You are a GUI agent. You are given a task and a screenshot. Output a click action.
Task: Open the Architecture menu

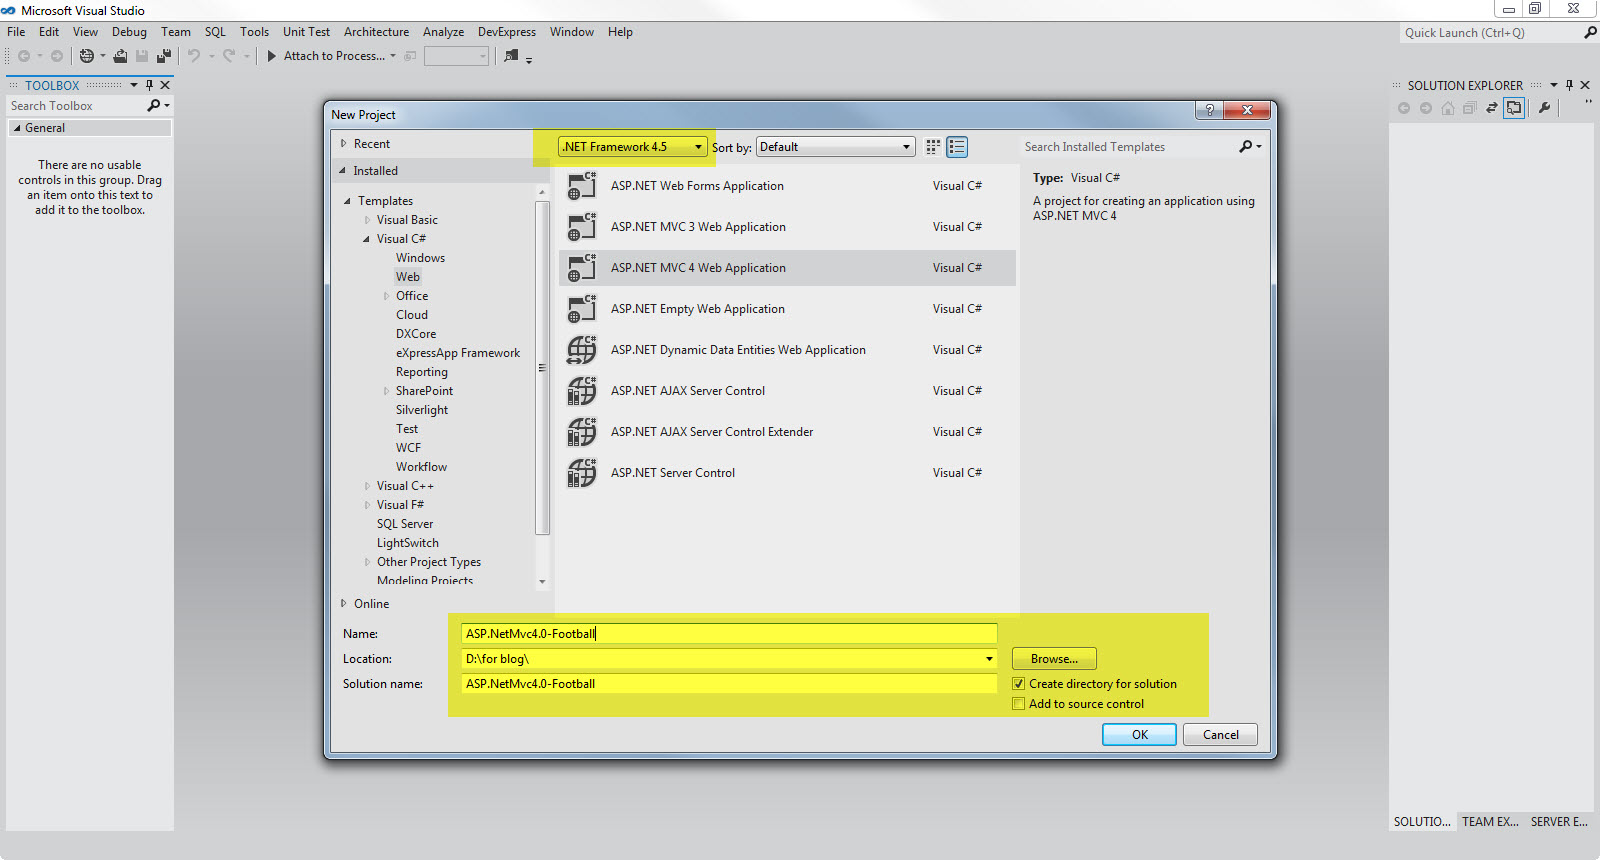(376, 32)
